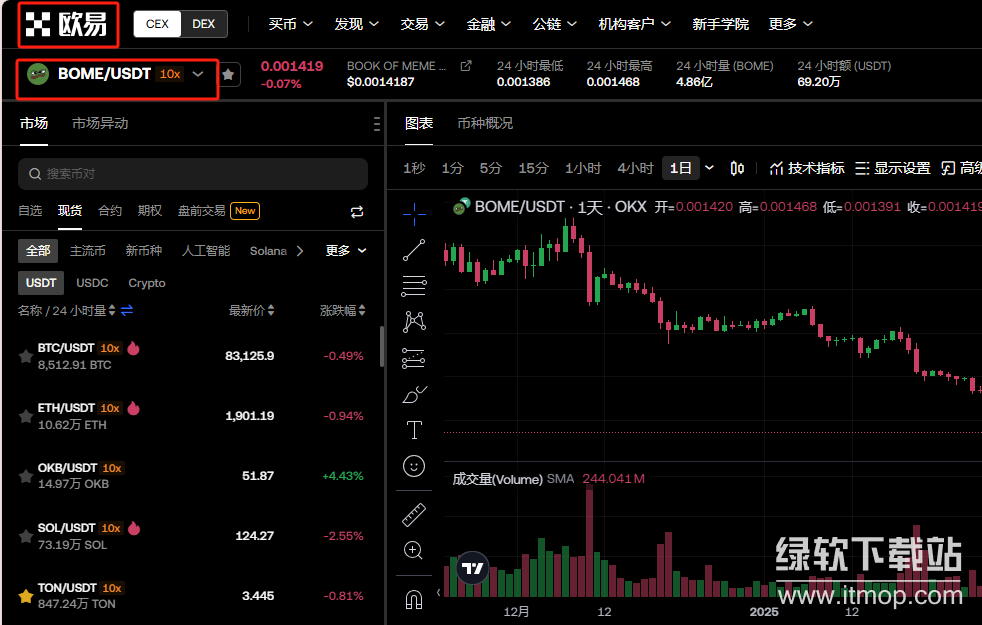982x625 pixels.
Task: Select the pattern drawing tool
Action: point(414,322)
